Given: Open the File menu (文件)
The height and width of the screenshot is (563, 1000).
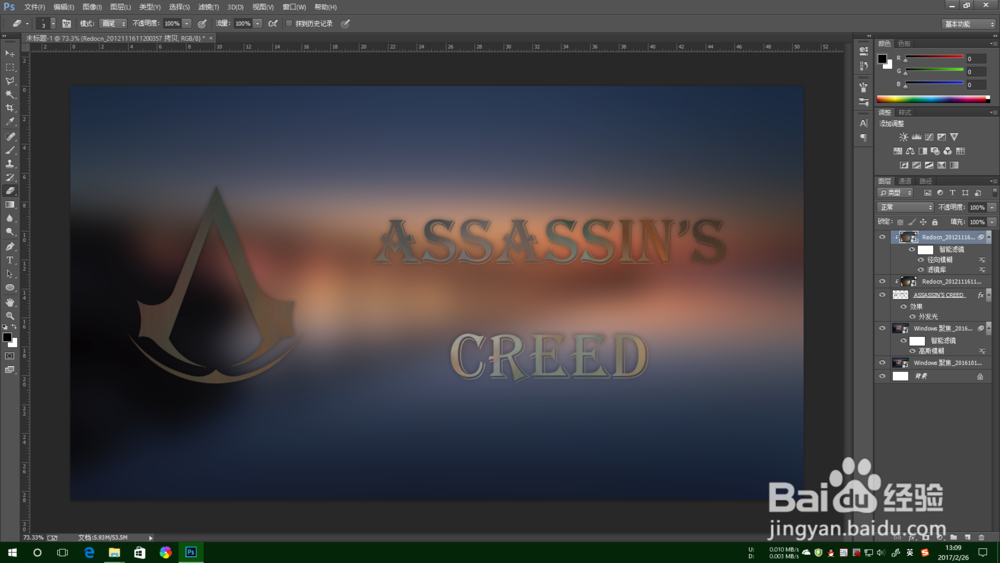Looking at the screenshot, I should [x=34, y=7].
